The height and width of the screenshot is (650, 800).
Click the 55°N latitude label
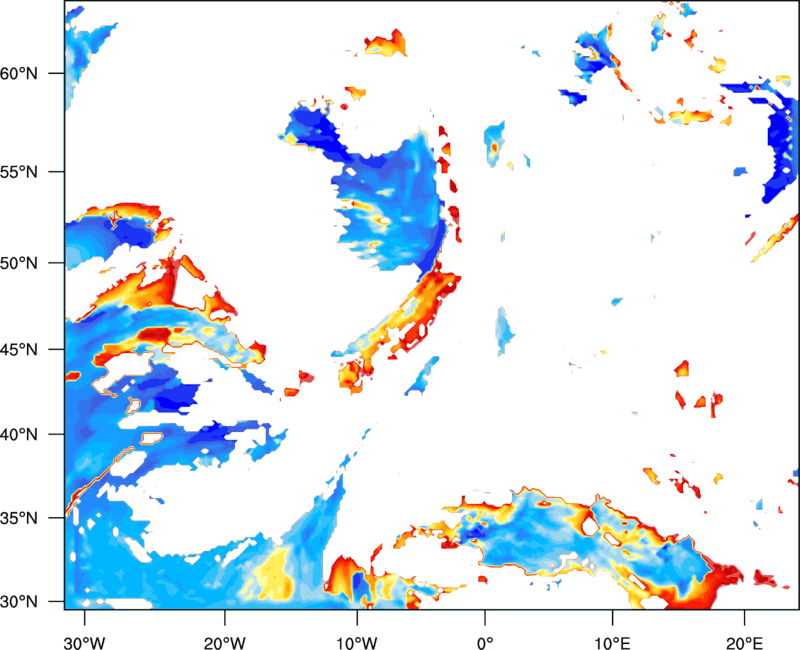pyautogui.click(x=19, y=172)
